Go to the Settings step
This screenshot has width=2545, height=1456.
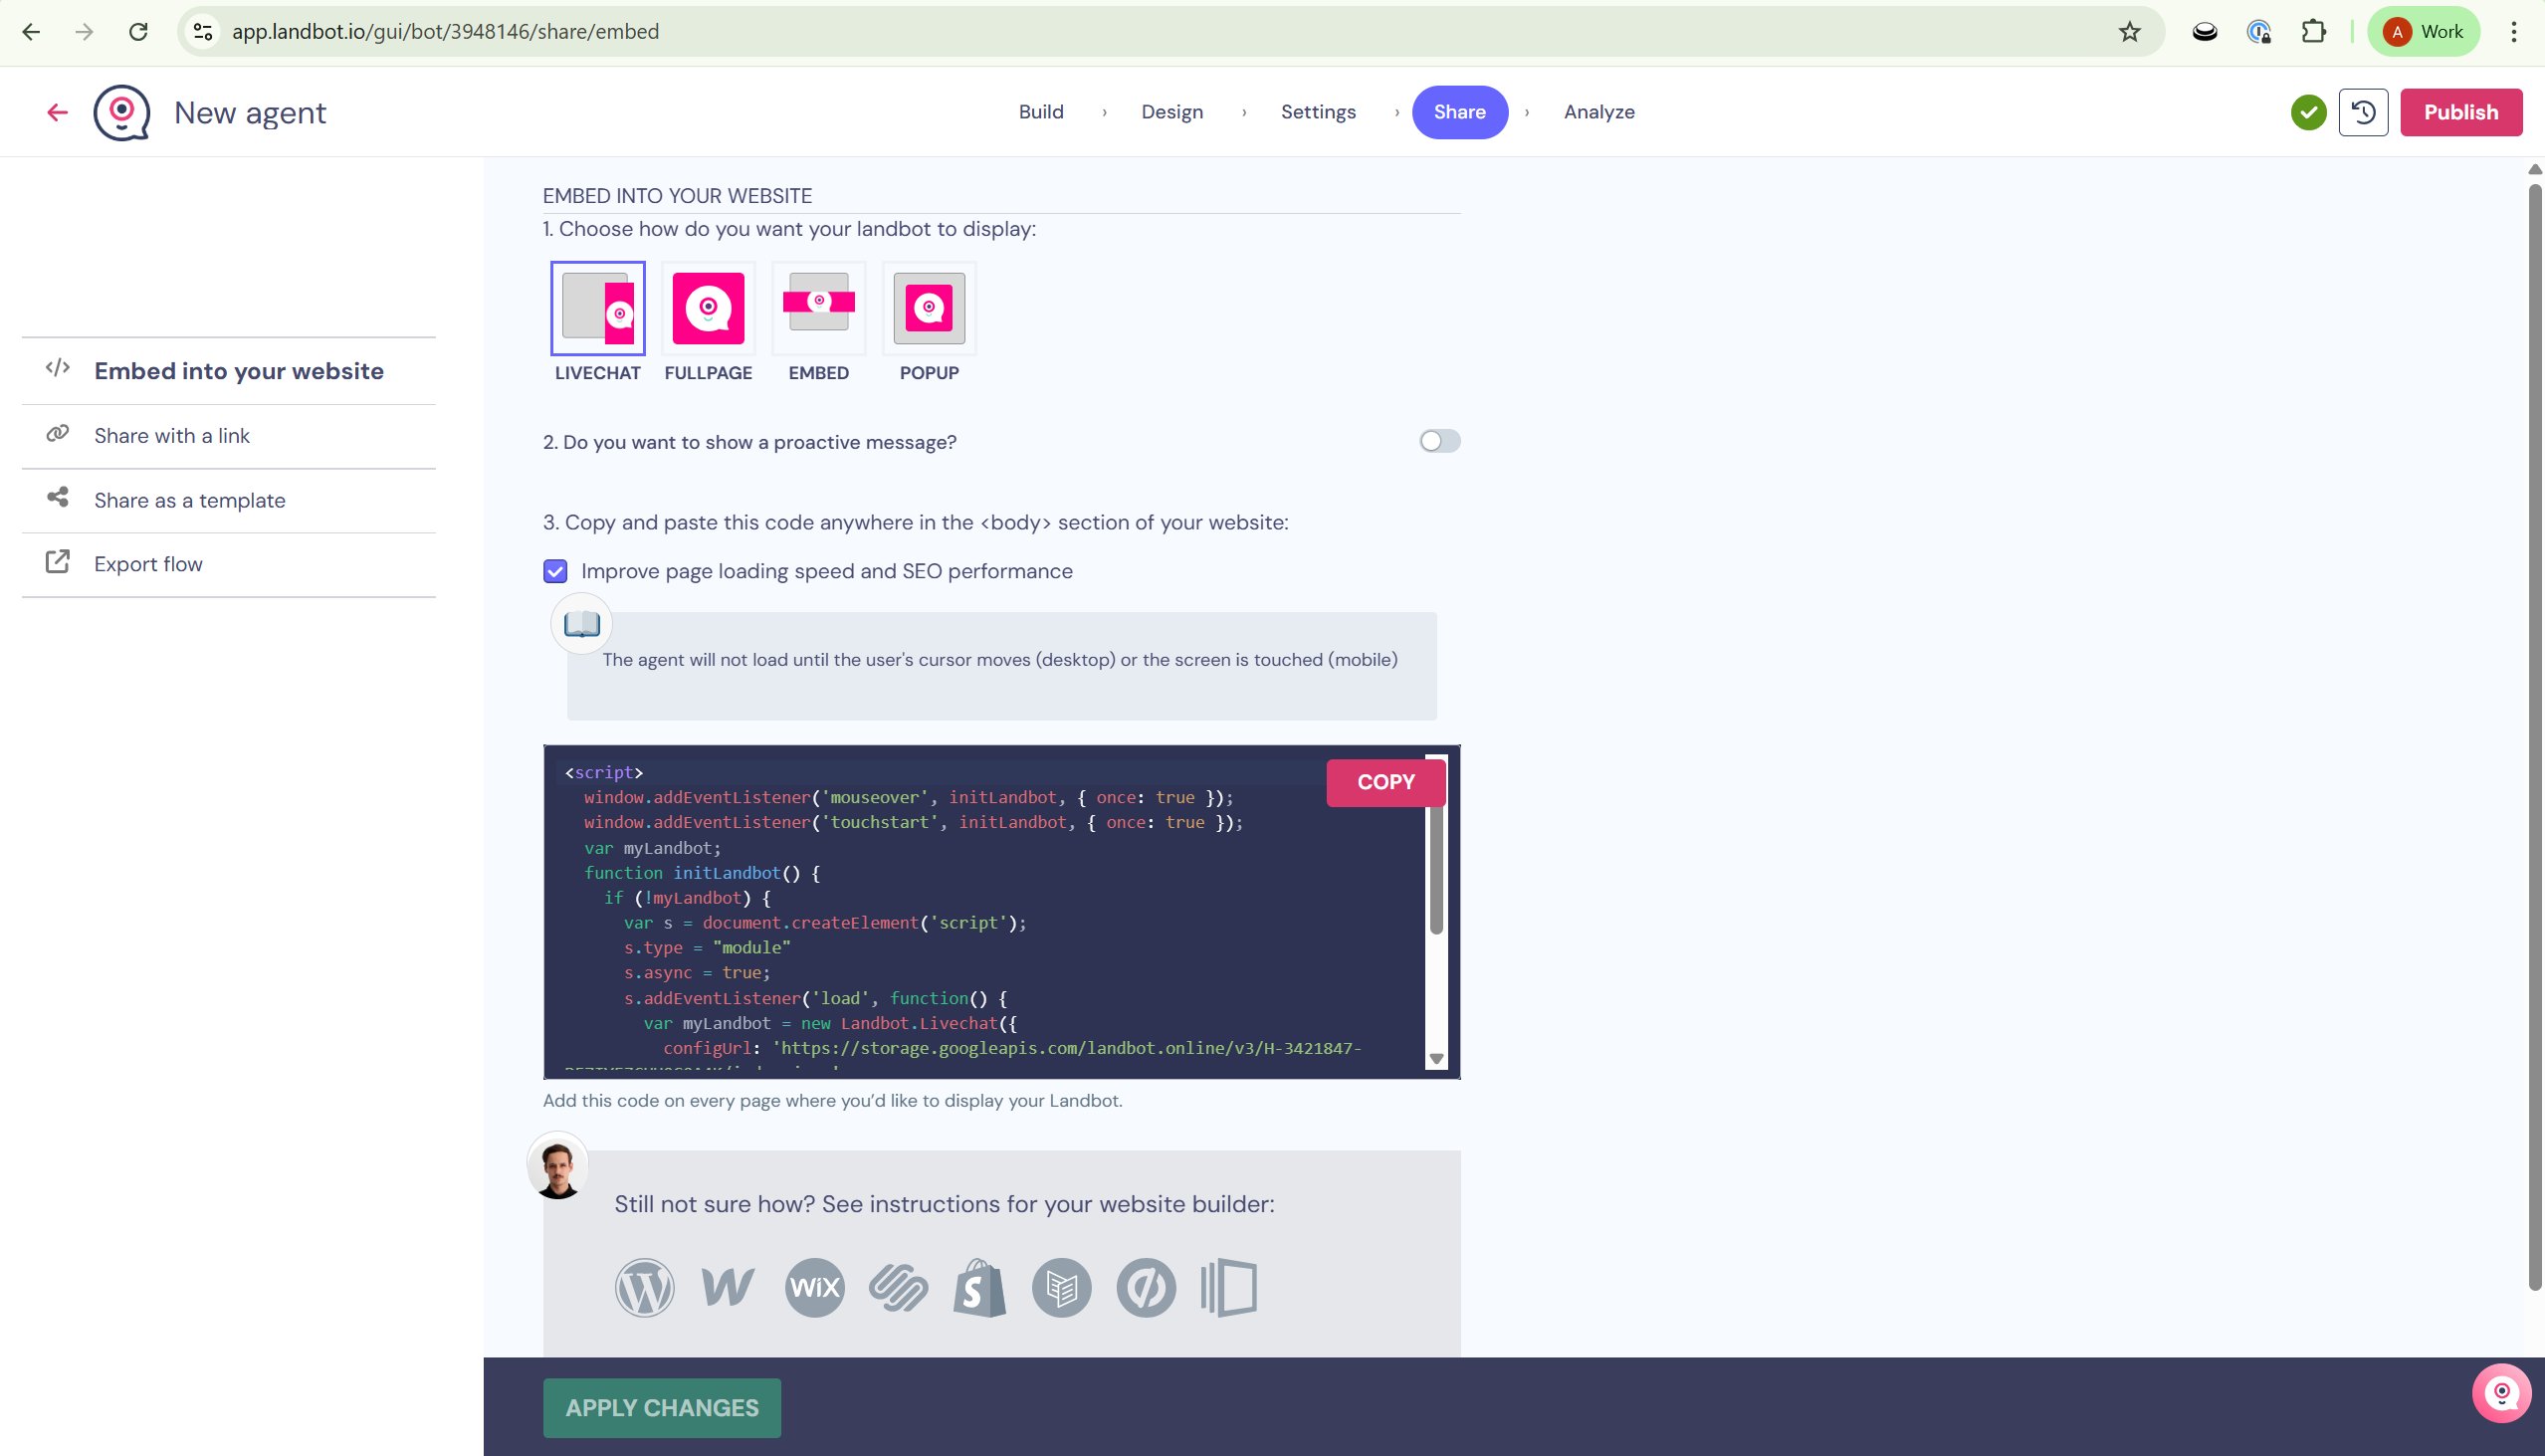(x=1318, y=112)
